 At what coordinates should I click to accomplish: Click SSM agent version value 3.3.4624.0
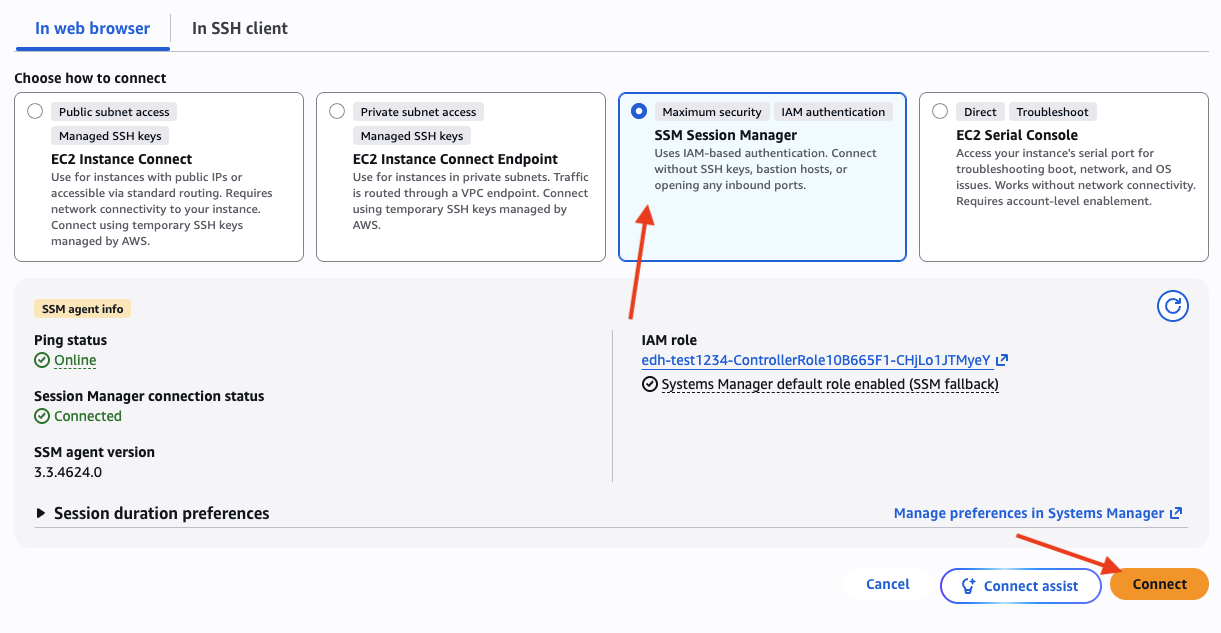pos(68,472)
